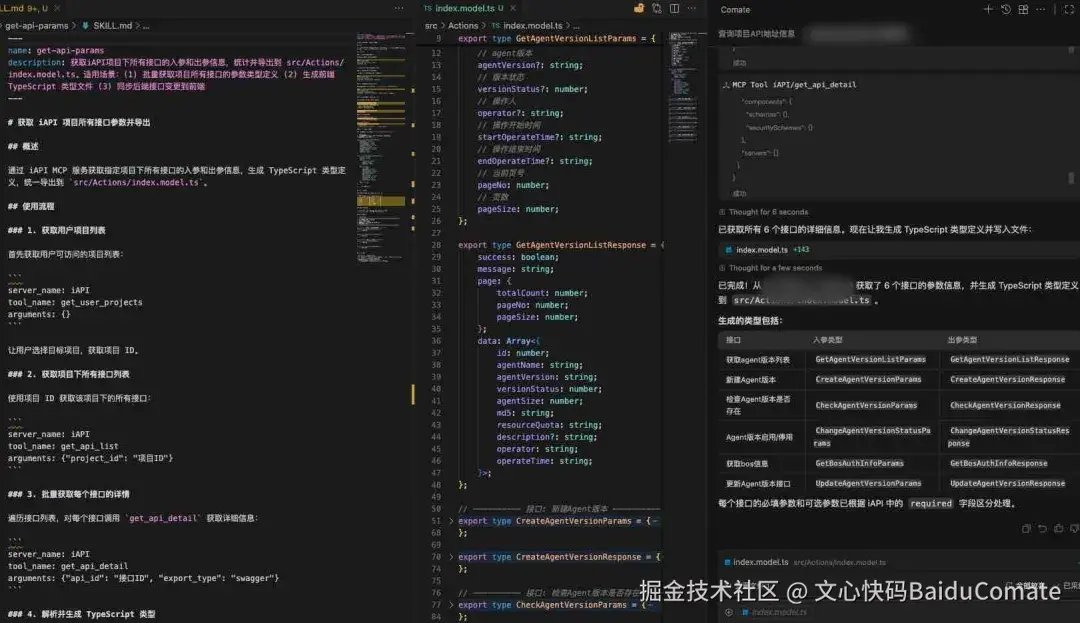
Task: Open index.model.ts +143 file change chip
Action: coord(767,250)
